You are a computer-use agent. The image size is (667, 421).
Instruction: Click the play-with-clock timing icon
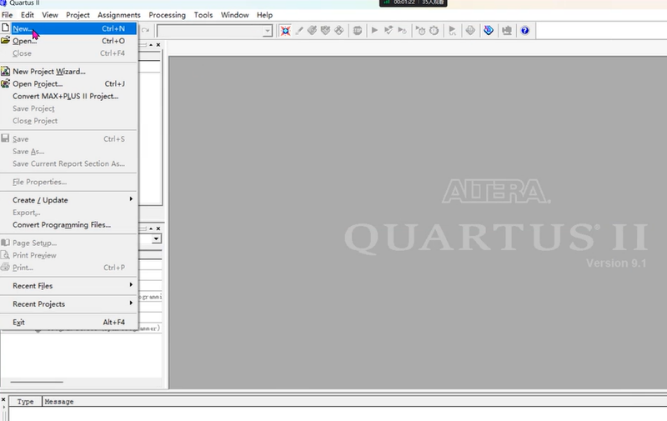pos(420,31)
